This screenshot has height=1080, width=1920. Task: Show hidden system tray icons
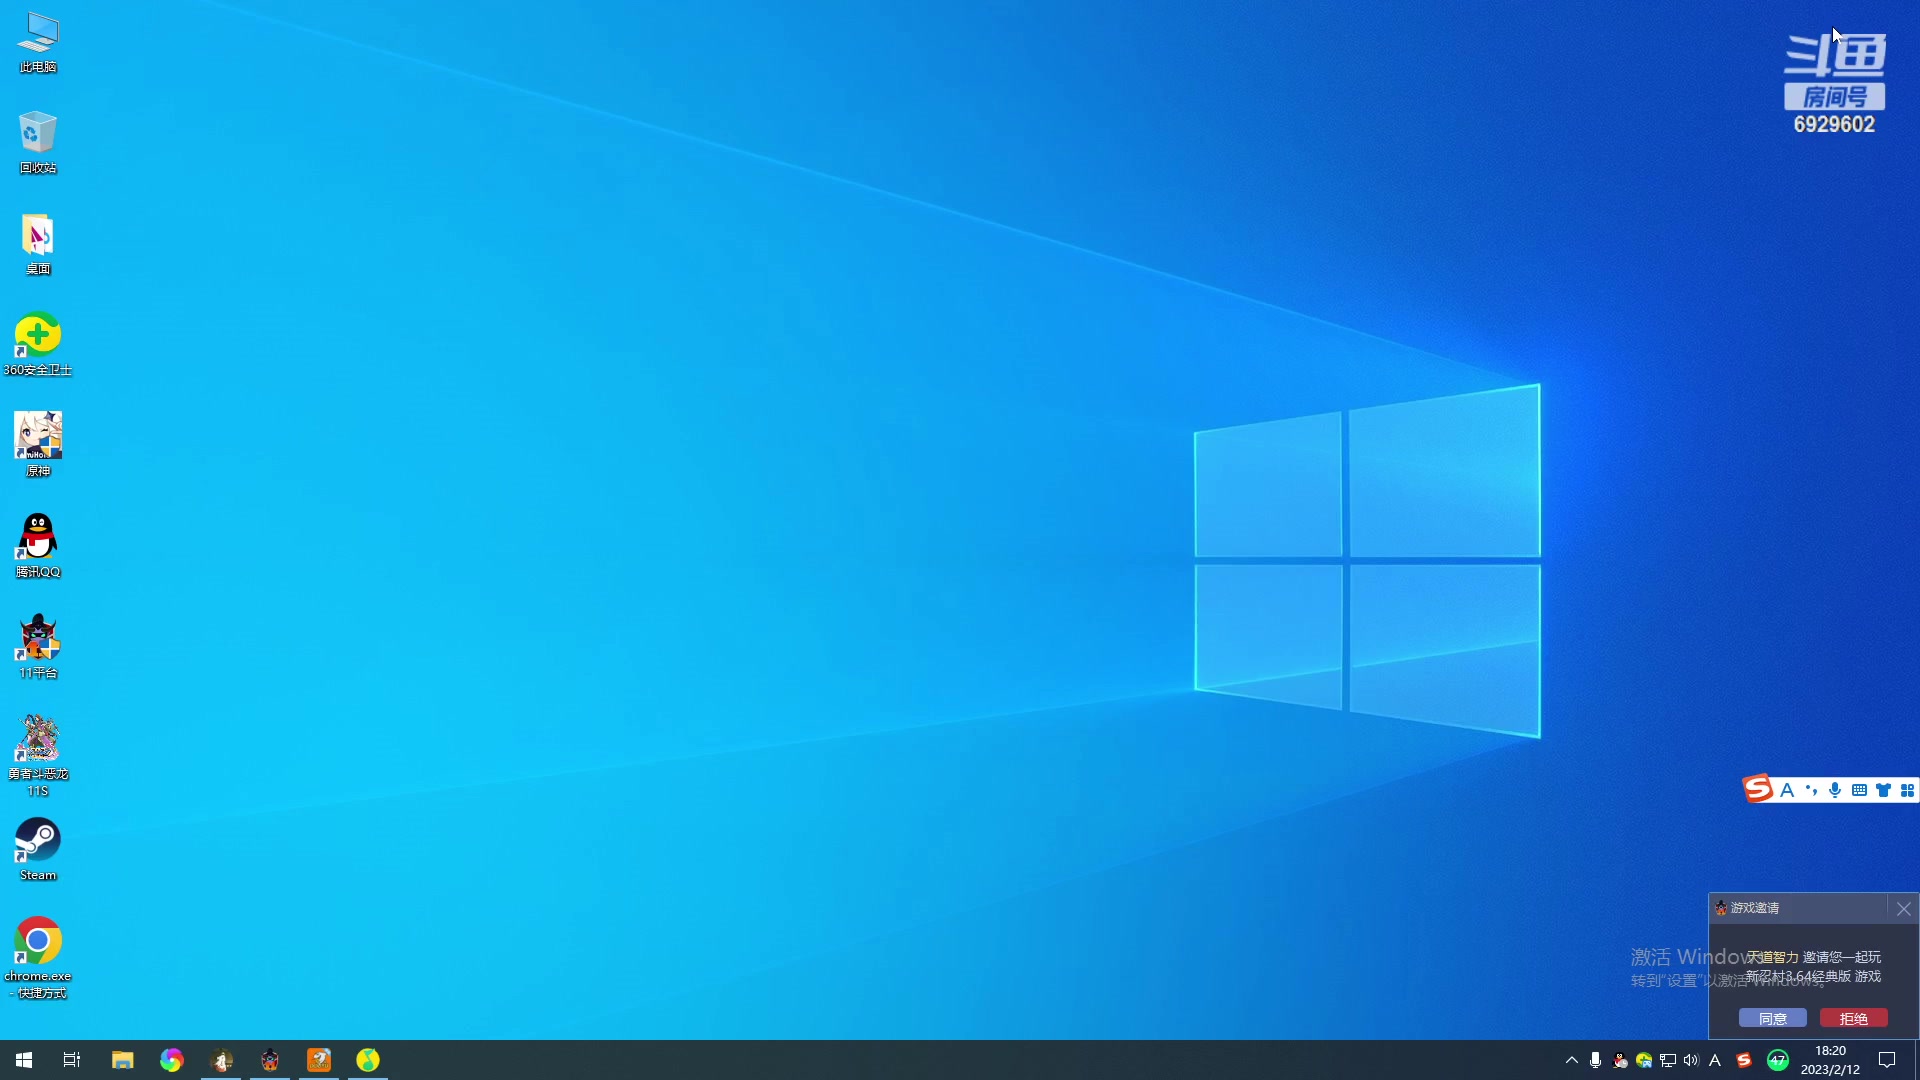[x=1572, y=1060]
